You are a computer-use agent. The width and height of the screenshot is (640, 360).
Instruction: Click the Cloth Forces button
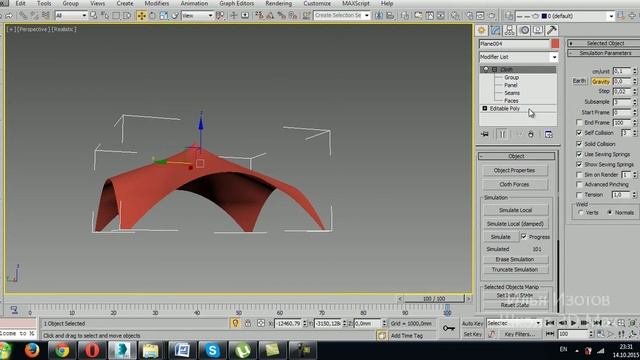pos(515,184)
